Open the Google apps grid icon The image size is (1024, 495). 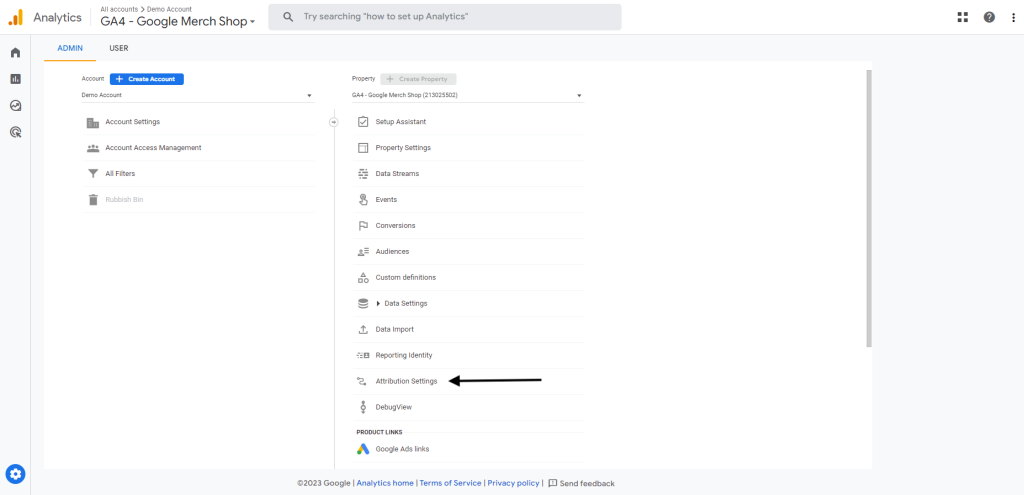click(963, 17)
